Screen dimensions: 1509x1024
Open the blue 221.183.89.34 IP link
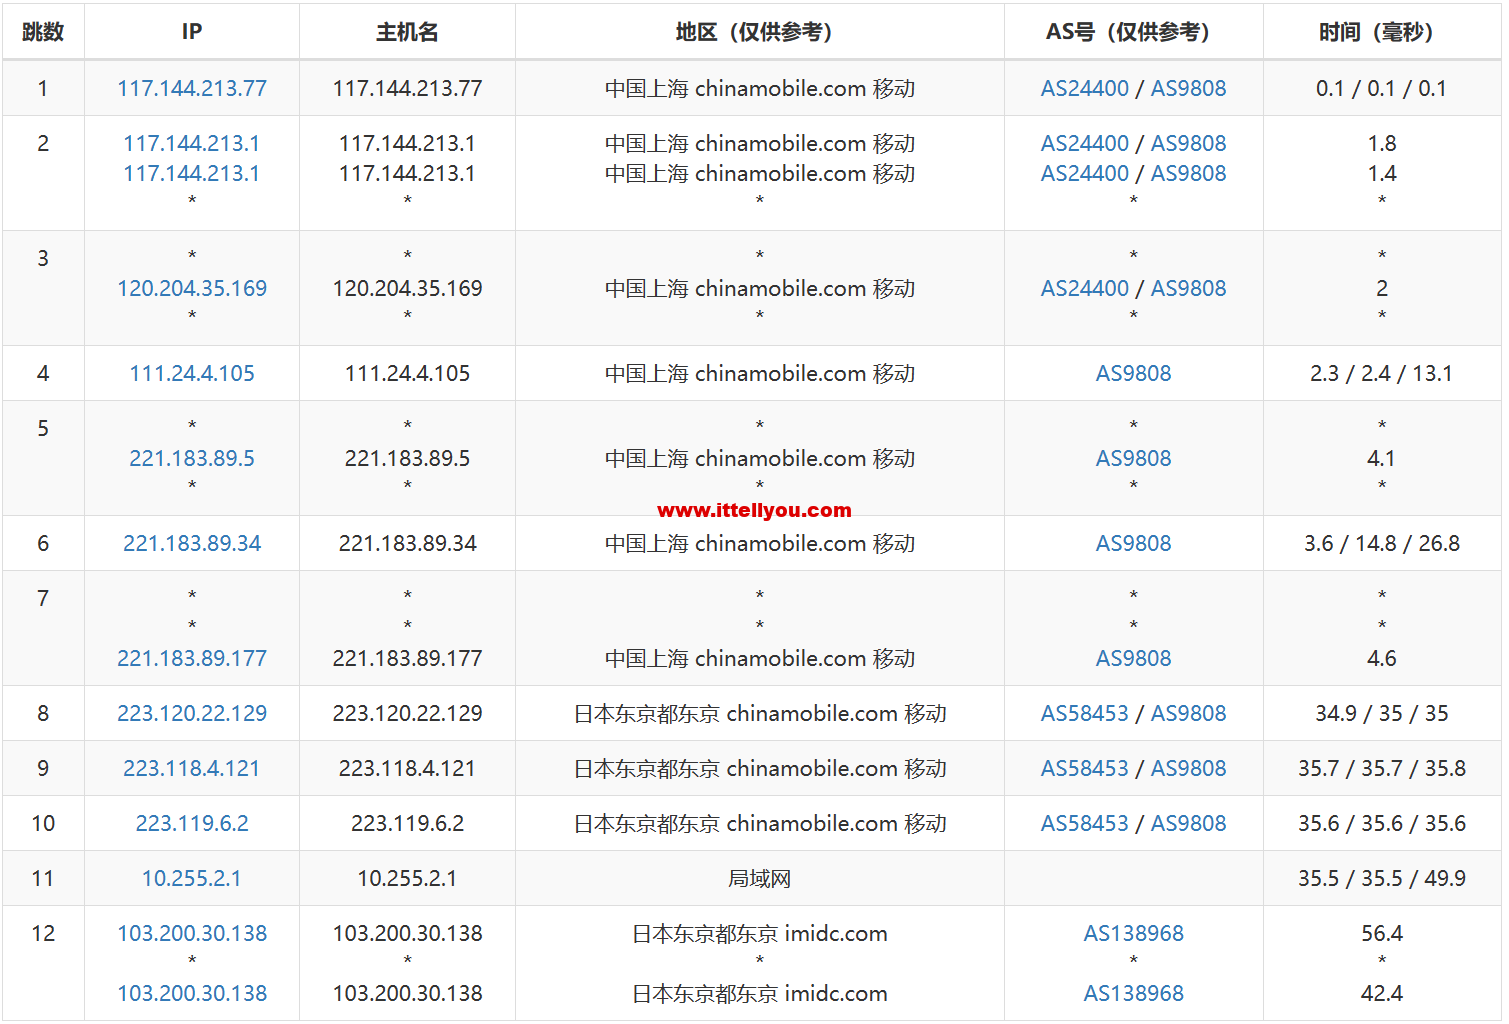(x=192, y=543)
